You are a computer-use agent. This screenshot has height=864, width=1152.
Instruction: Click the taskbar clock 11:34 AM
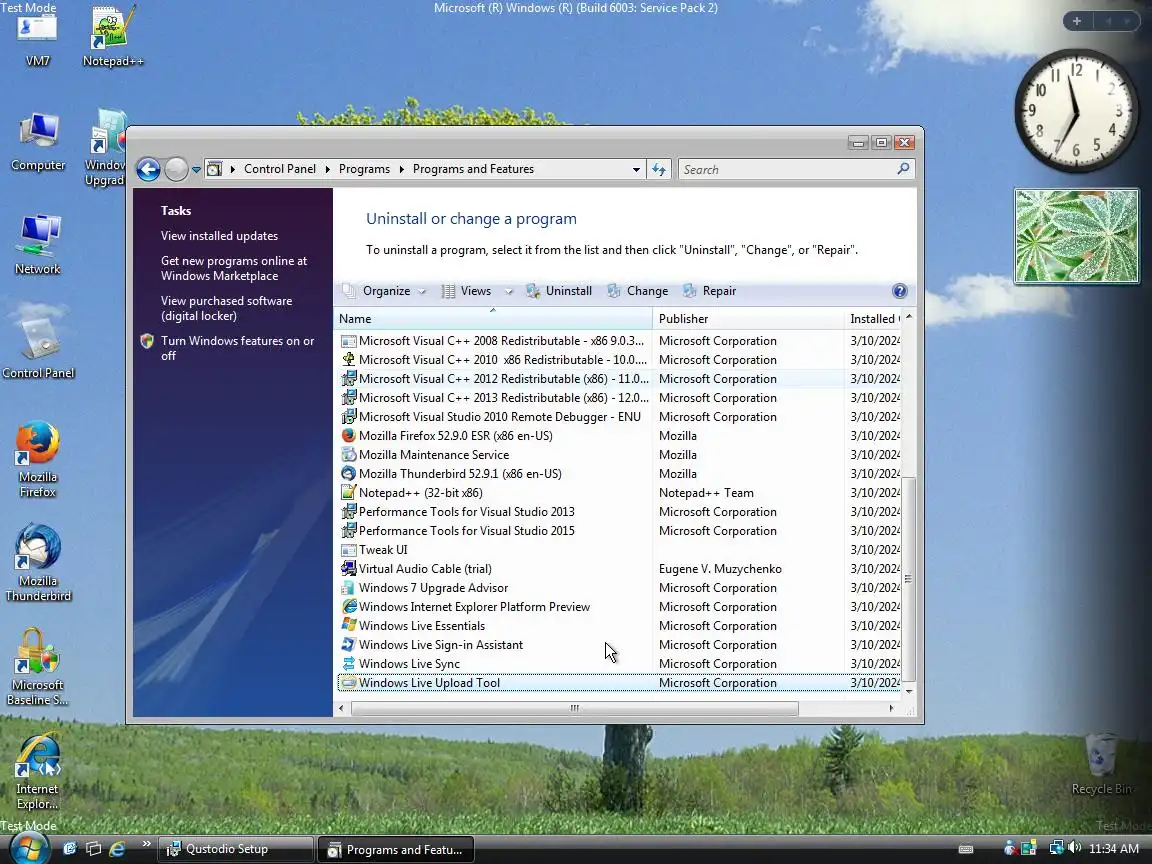click(x=1114, y=849)
